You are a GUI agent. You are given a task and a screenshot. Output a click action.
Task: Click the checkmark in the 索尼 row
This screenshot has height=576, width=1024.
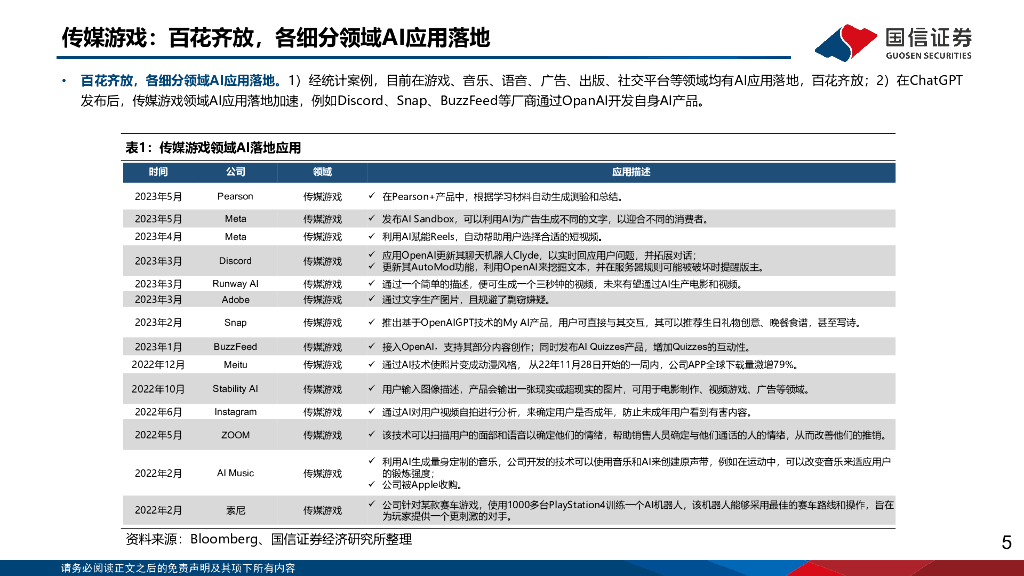[371, 505]
